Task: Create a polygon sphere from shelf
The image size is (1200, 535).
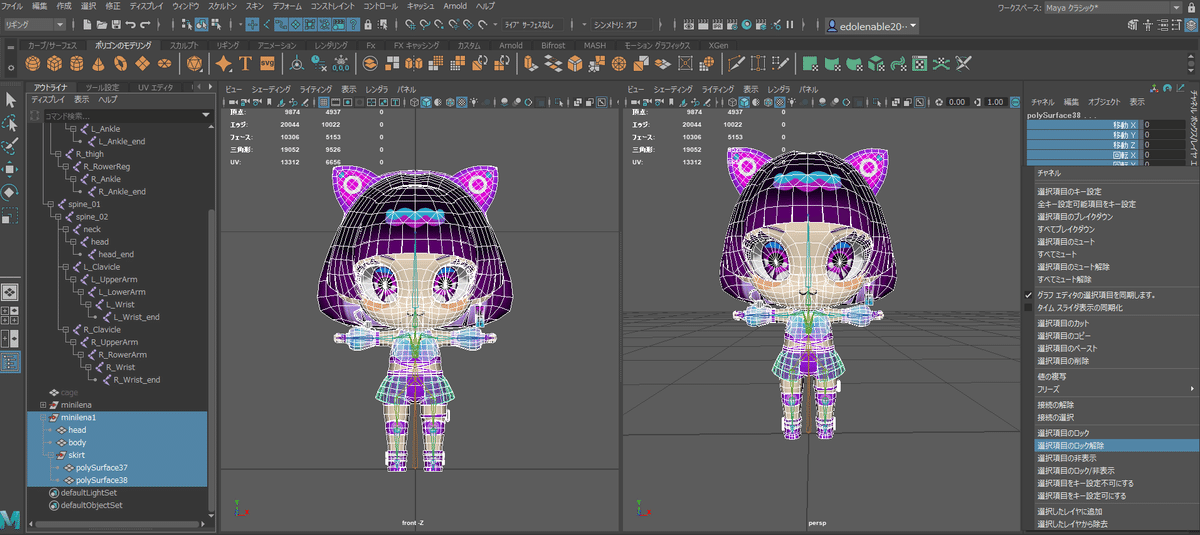Action: [33, 64]
